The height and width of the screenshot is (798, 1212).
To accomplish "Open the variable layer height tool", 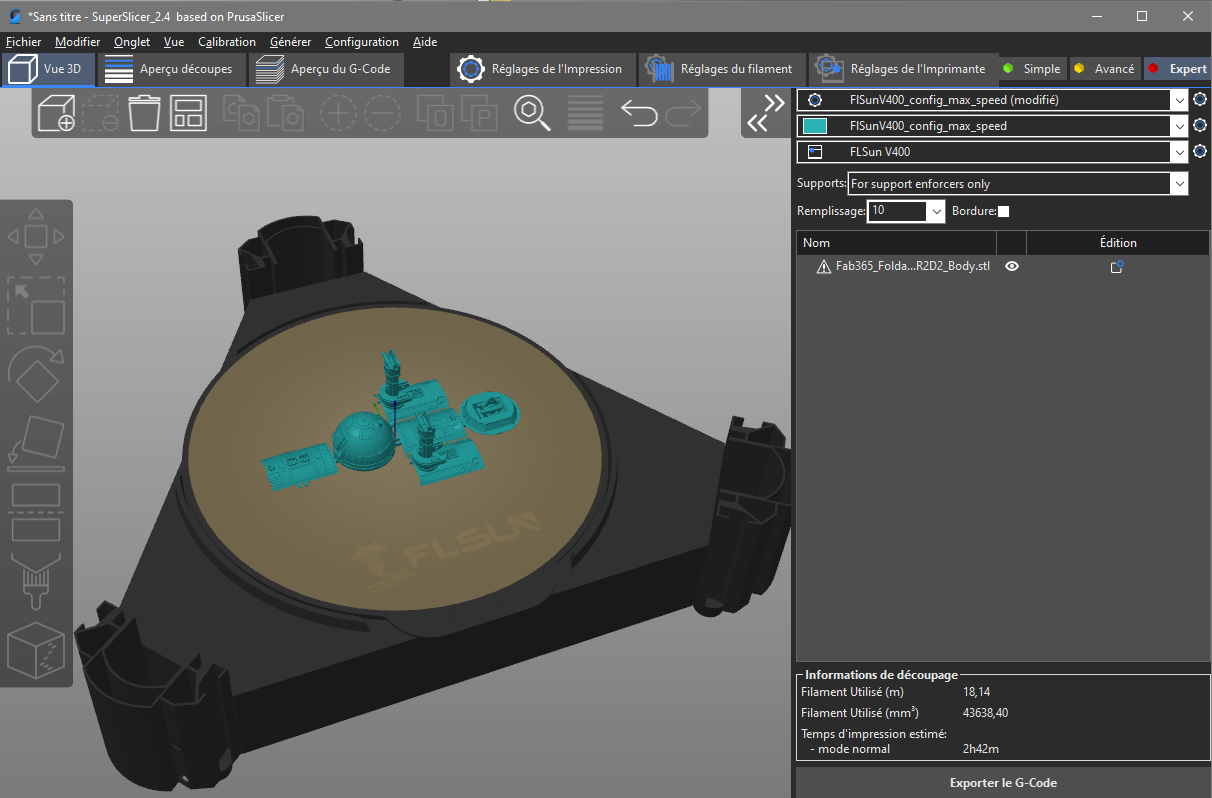I will 585,112.
